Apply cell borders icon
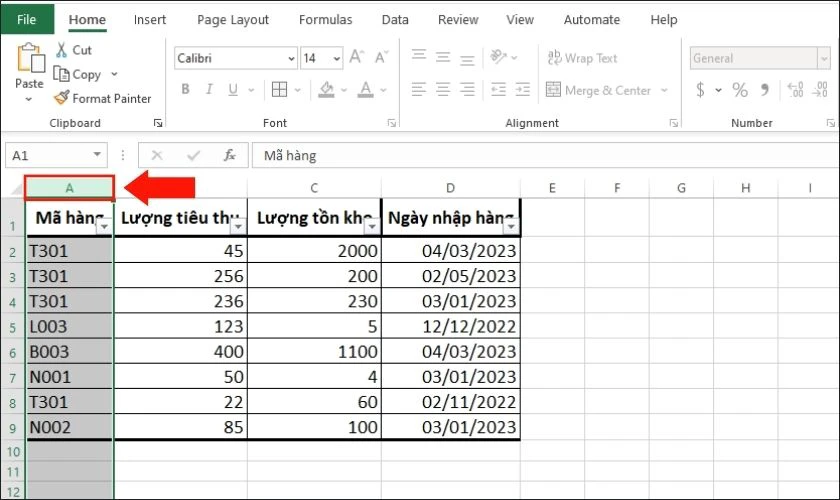840x500 pixels. pos(280,89)
